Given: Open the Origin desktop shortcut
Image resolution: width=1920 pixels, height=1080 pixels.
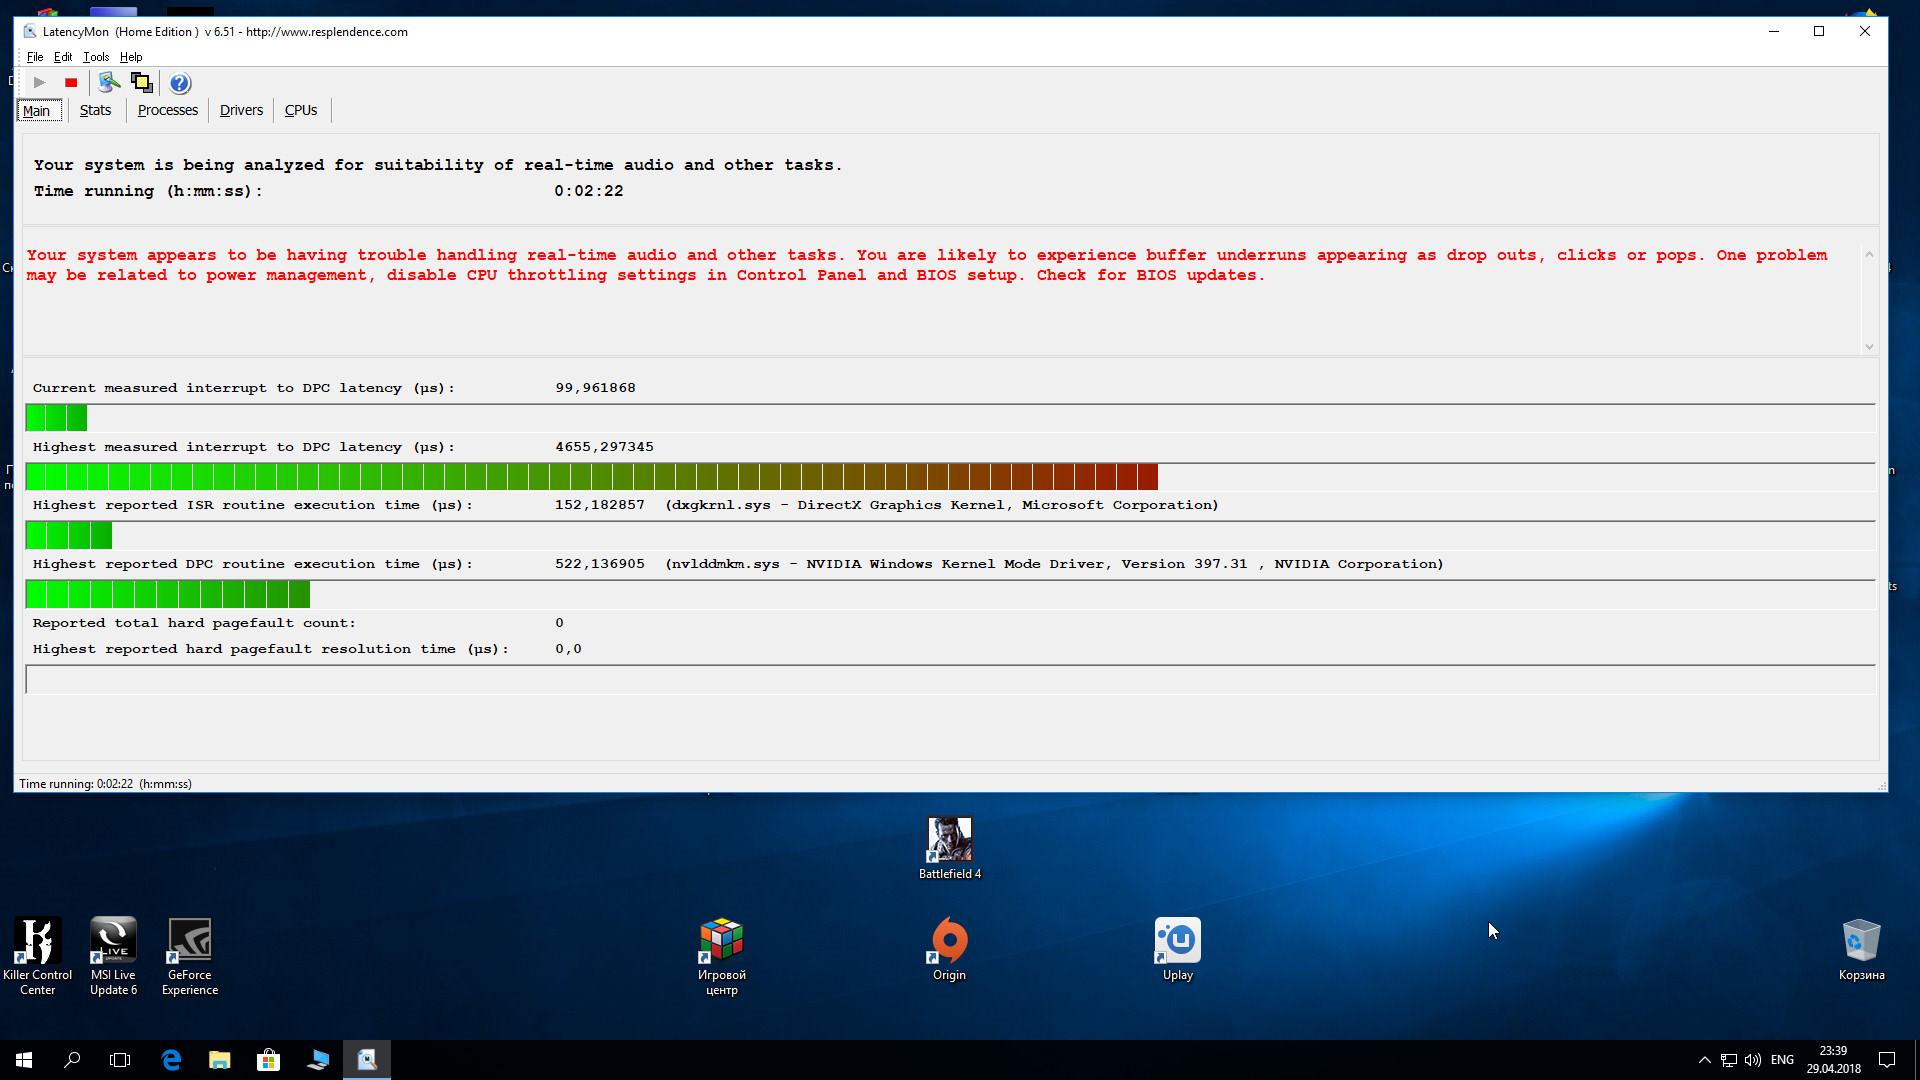Looking at the screenshot, I should 949,949.
